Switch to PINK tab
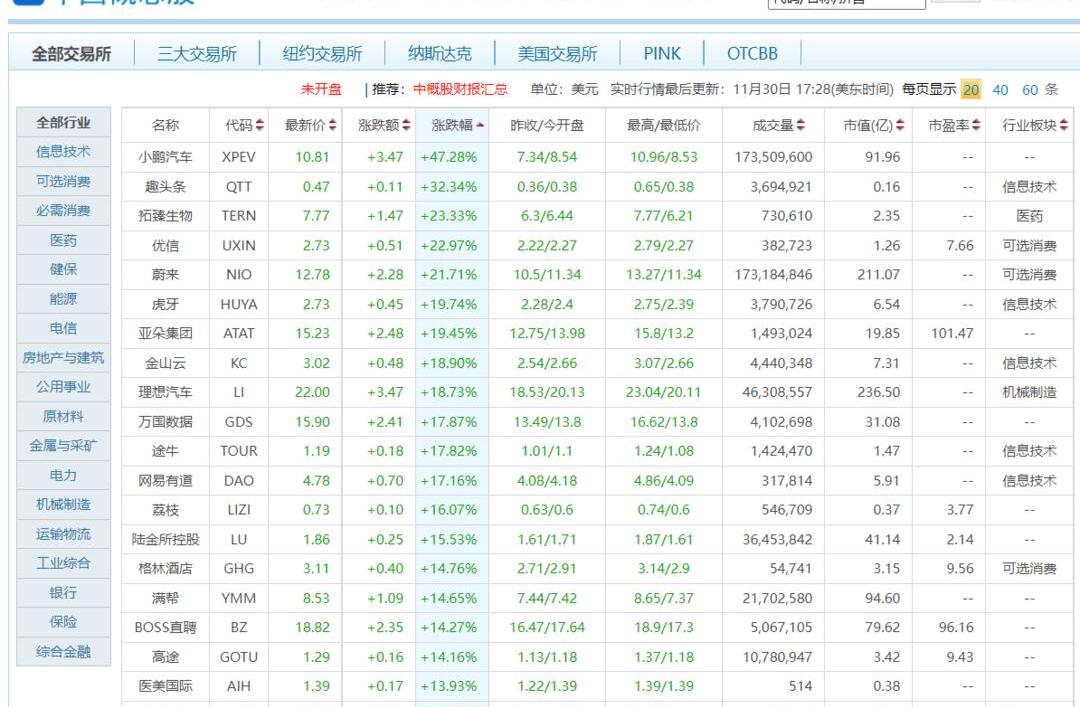Image resolution: width=1080 pixels, height=707 pixels. [x=662, y=54]
